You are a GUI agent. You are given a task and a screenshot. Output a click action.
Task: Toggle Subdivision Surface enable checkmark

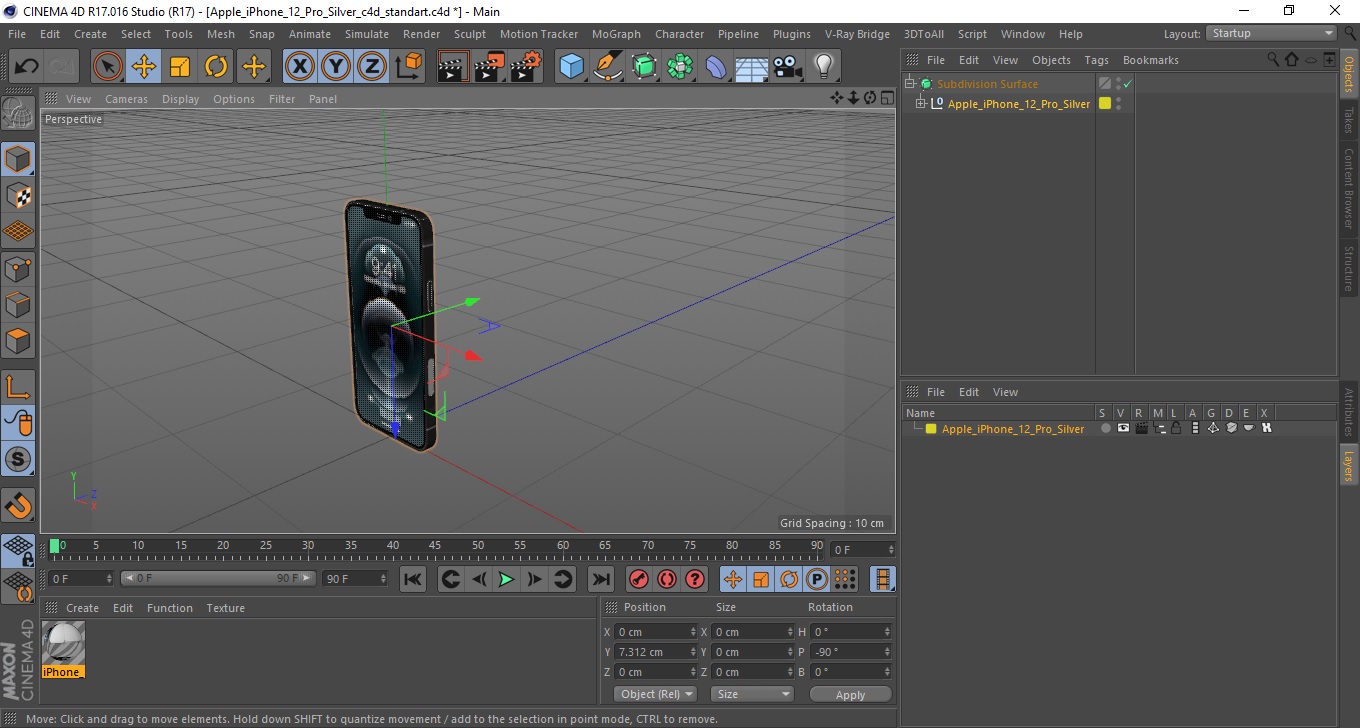pos(1128,84)
